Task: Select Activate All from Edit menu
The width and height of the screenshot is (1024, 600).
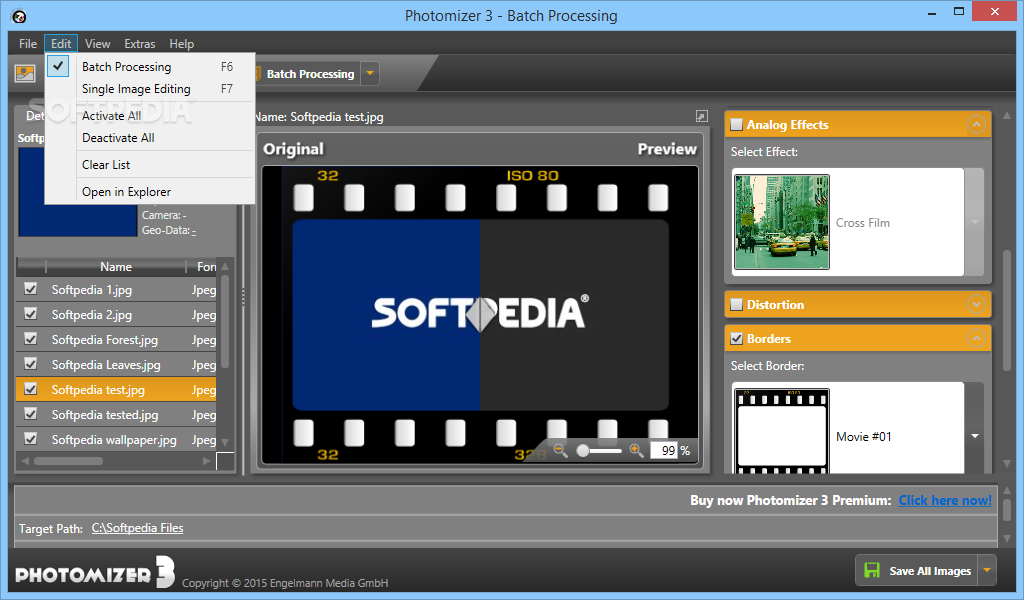Action: (x=150, y=116)
